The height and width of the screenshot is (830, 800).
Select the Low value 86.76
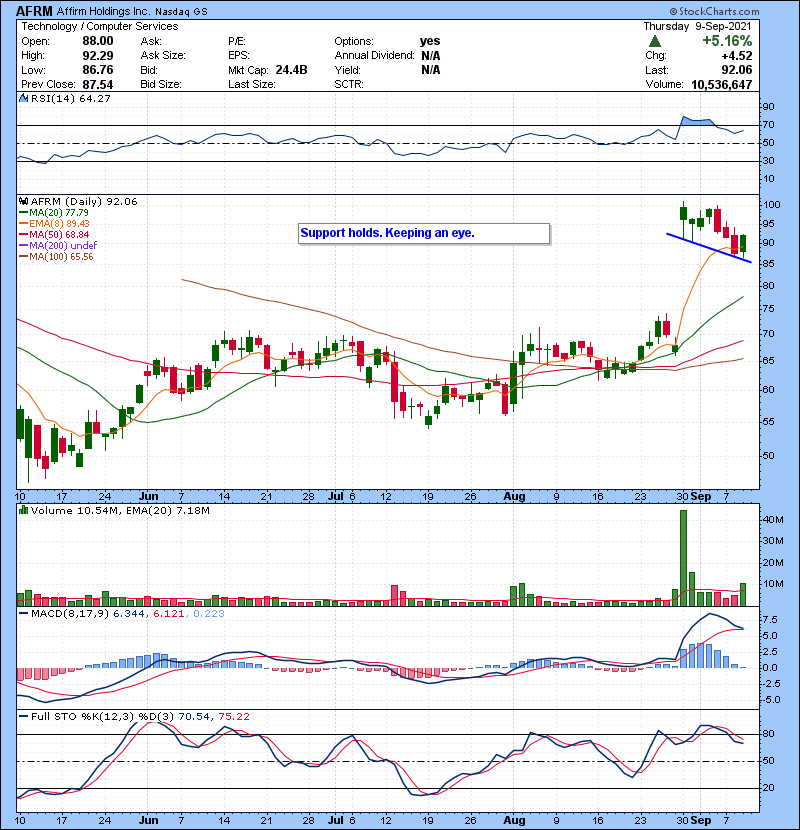point(97,70)
